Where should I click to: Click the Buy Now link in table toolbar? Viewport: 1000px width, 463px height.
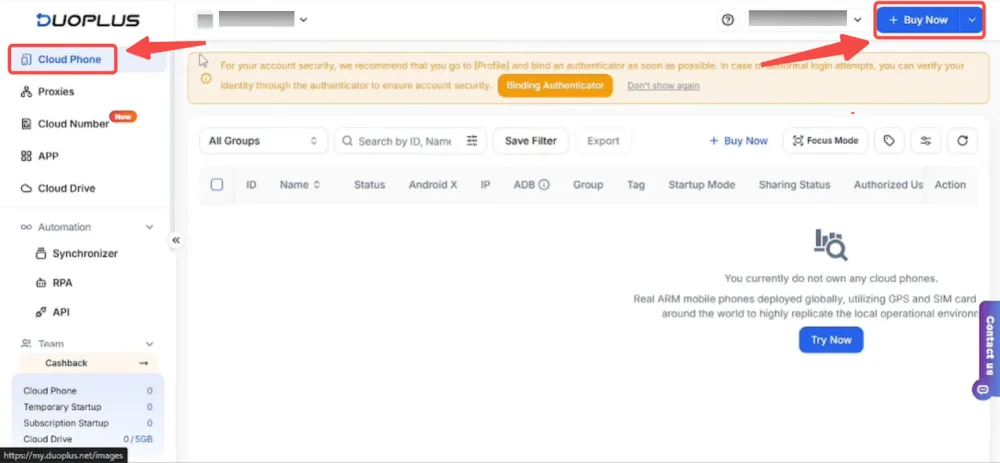tap(739, 141)
